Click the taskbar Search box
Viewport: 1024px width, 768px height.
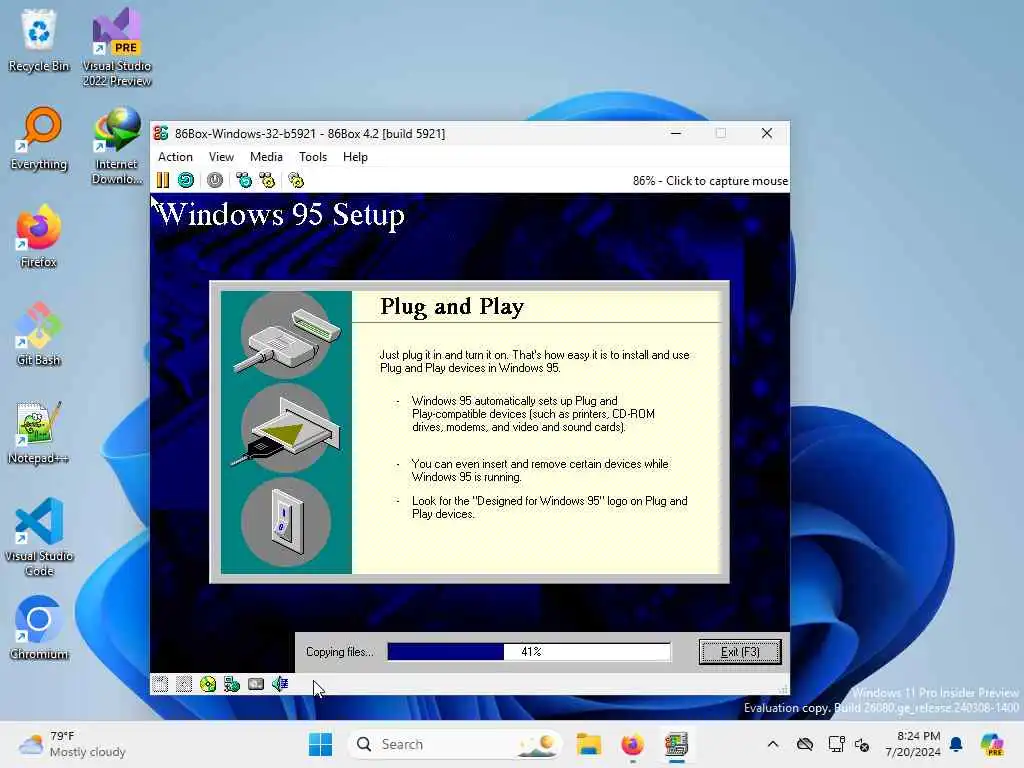455,744
